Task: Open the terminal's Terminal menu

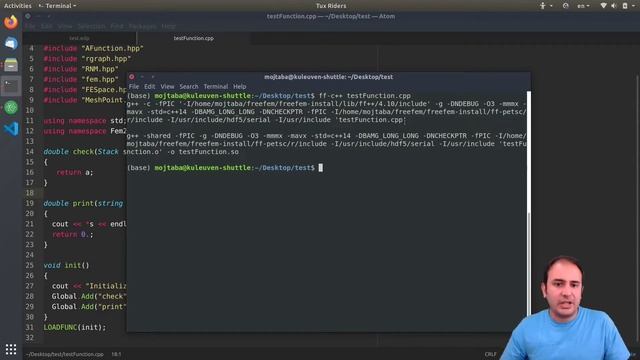Action: pyautogui.click(x=216, y=87)
